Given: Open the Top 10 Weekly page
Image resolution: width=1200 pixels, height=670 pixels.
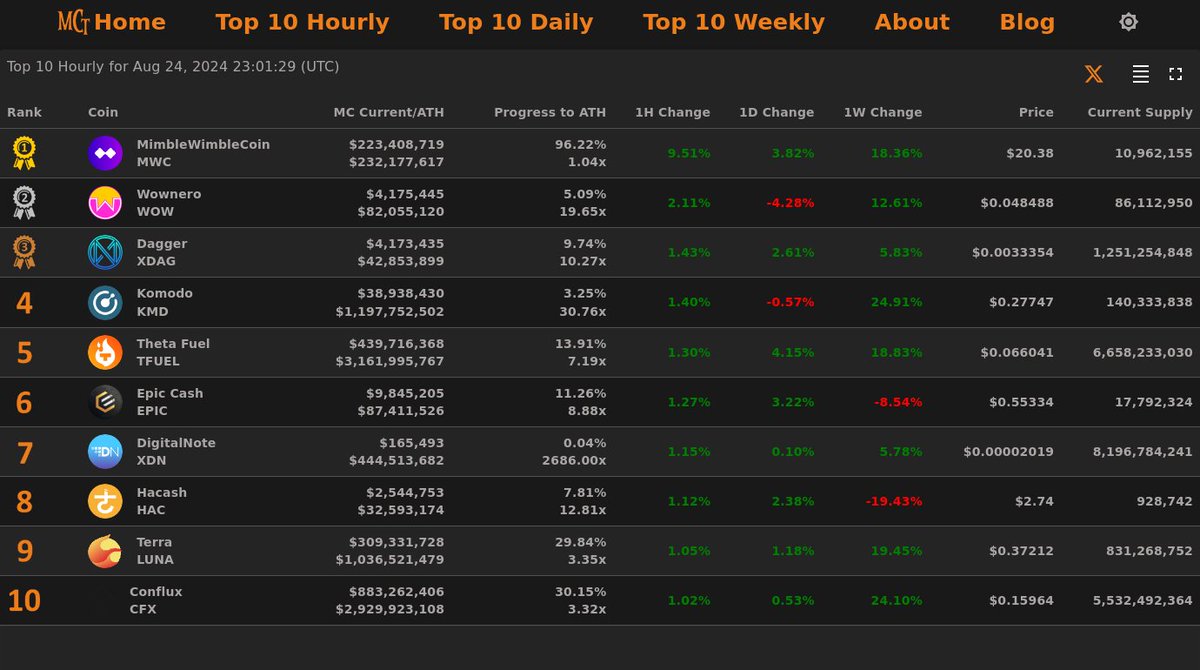Looking at the screenshot, I should click(x=734, y=22).
